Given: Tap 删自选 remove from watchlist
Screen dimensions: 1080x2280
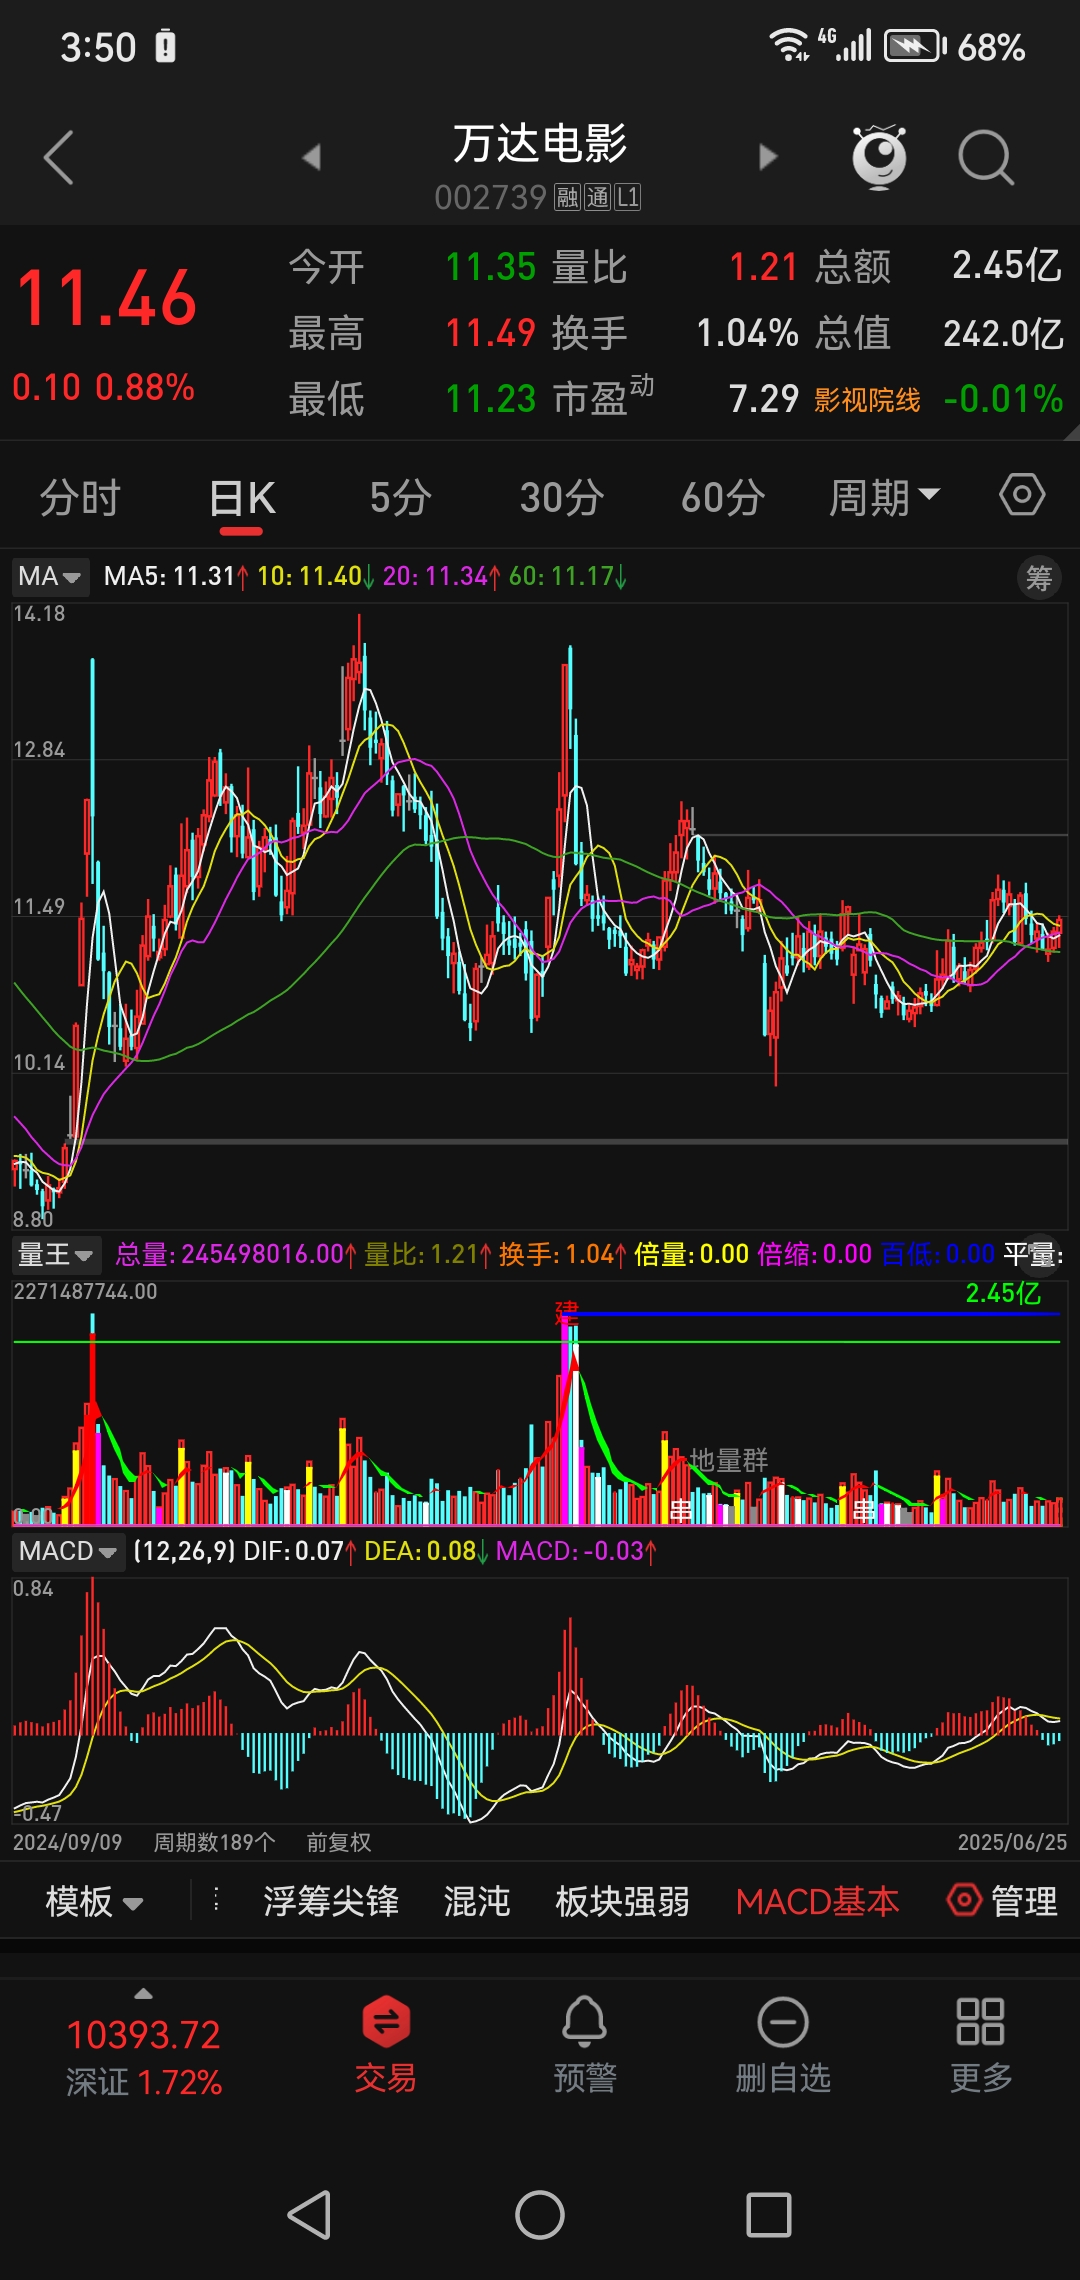Looking at the screenshot, I should click(783, 2044).
